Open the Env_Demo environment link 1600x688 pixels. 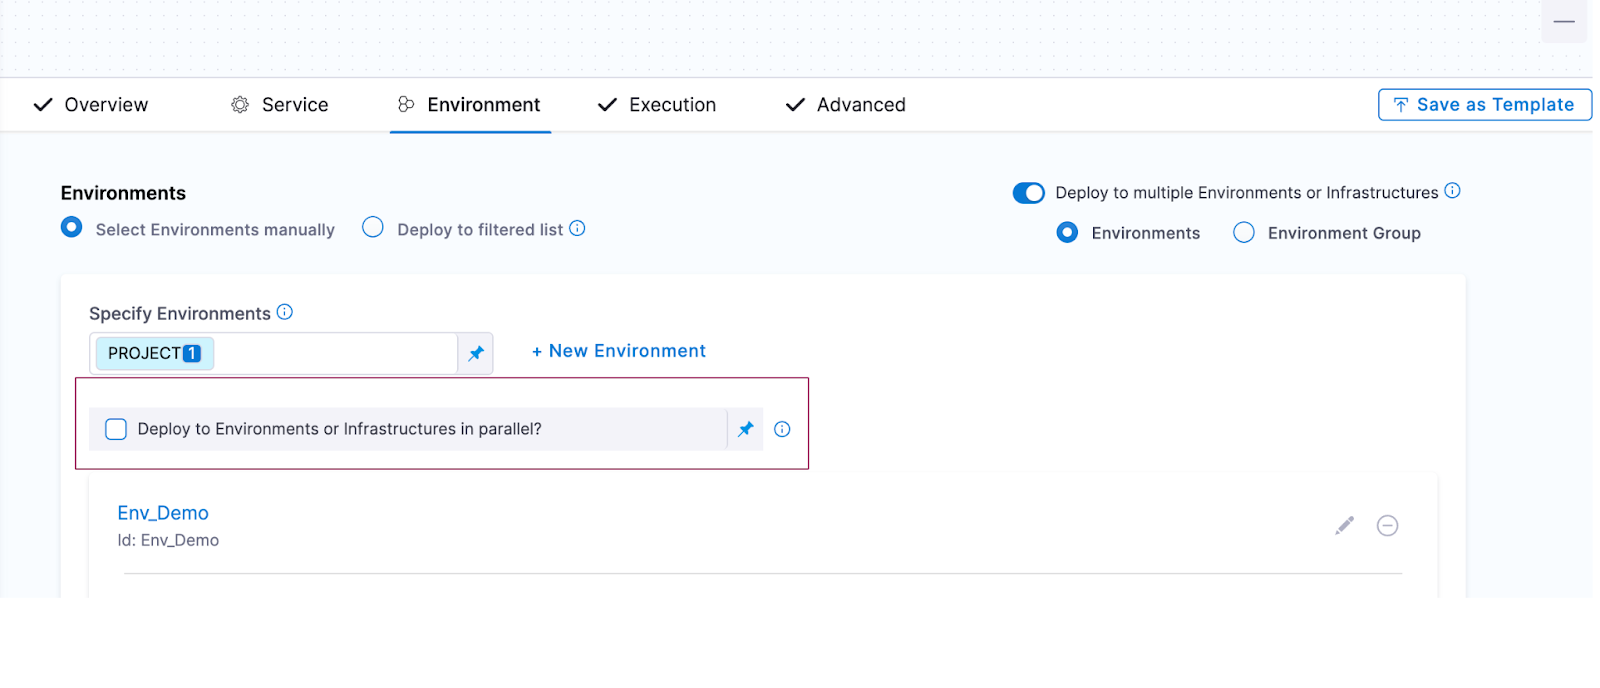coord(163,513)
